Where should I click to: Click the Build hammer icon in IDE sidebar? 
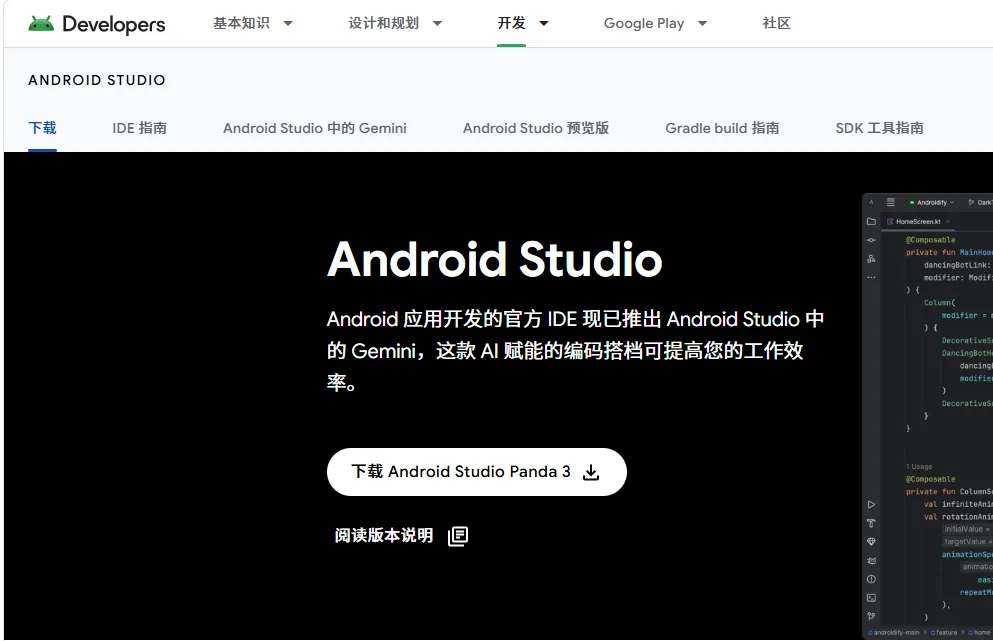pyautogui.click(x=871, y=523)
